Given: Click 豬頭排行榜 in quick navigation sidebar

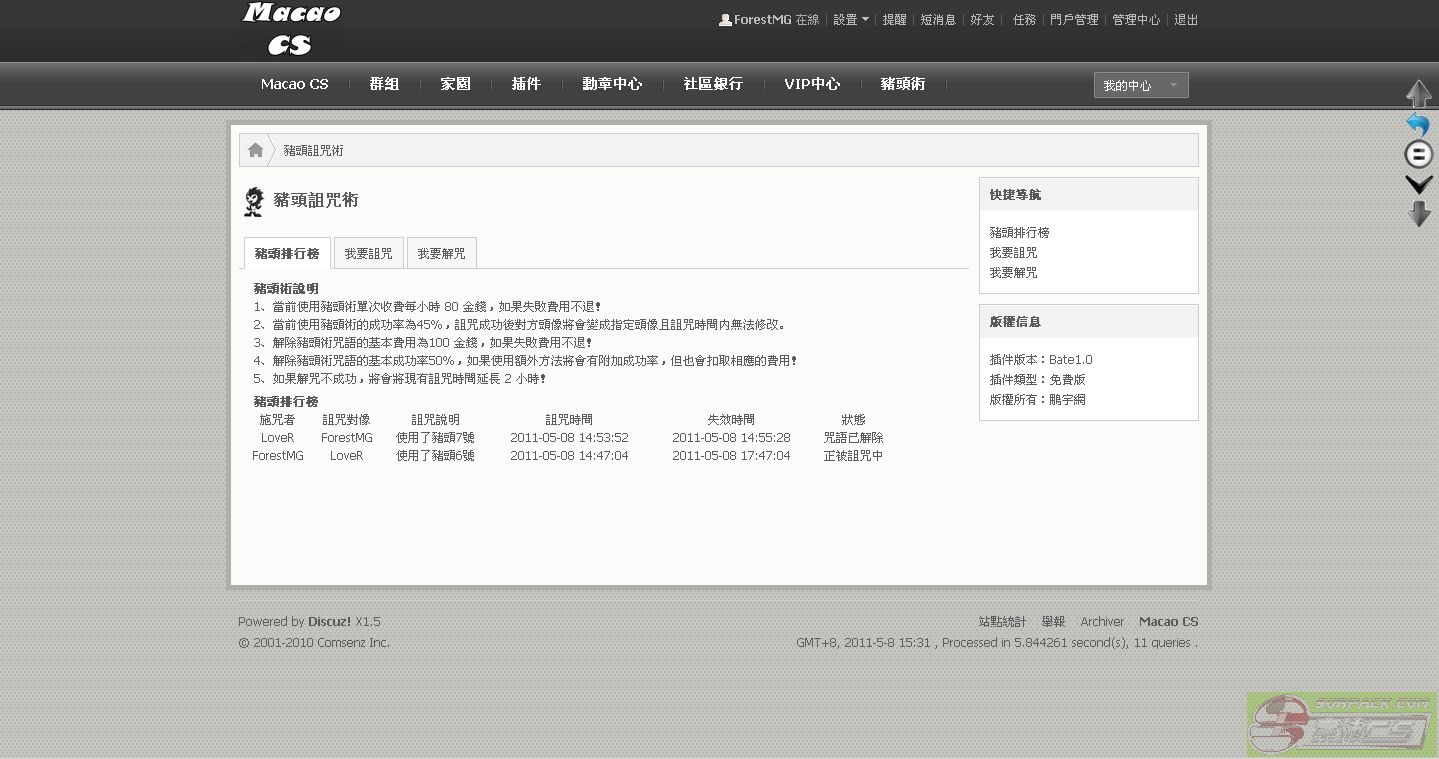Looking at the screenshot, I should click(x=1019, y=232).
